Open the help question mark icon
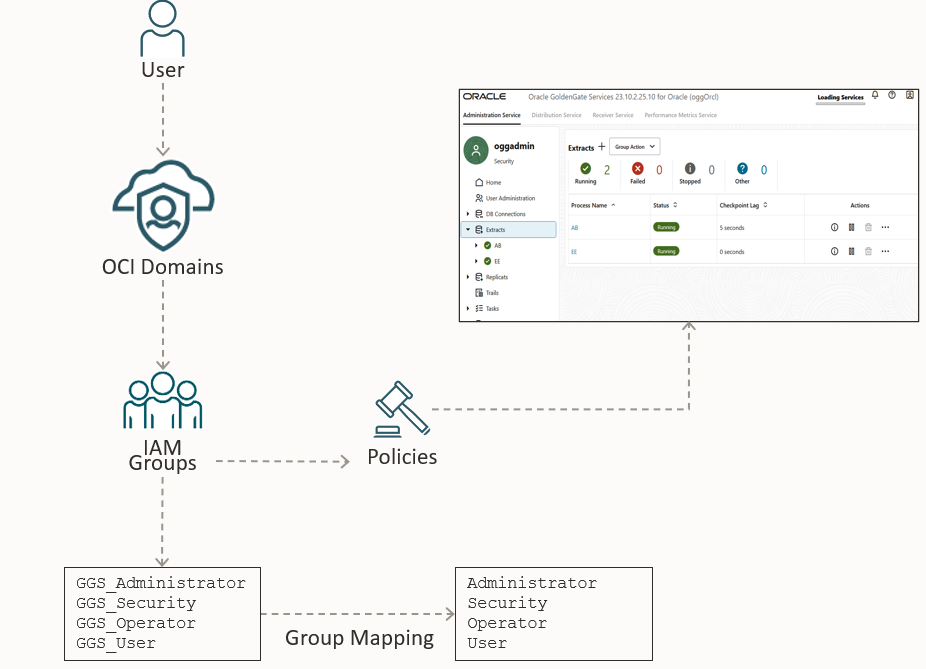This screenshot has height=669, width=926. tap(892, 95)
